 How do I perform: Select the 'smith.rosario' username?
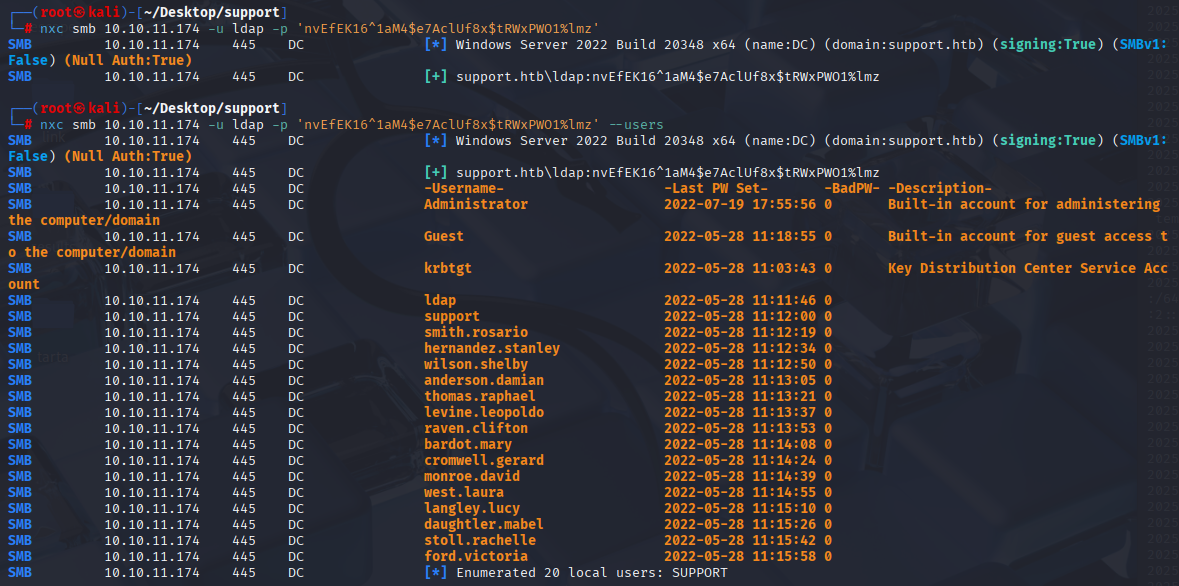[x=476, y=332]
